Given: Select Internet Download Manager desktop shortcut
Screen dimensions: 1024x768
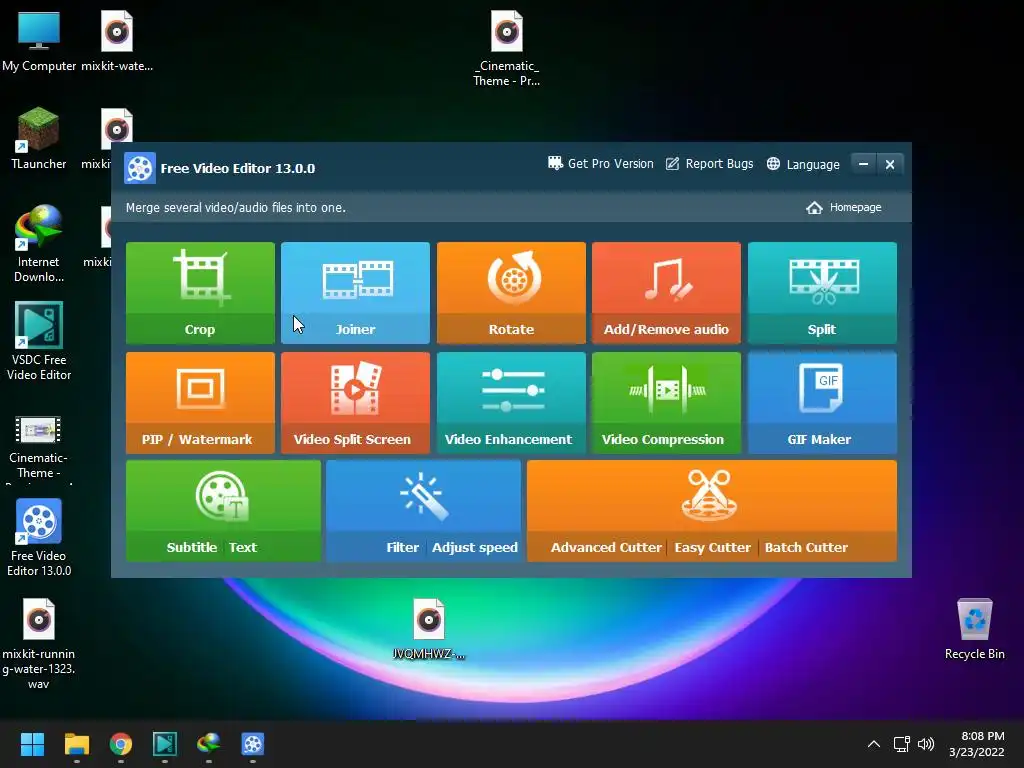Looking at the screenshot, I should (39, 244).
